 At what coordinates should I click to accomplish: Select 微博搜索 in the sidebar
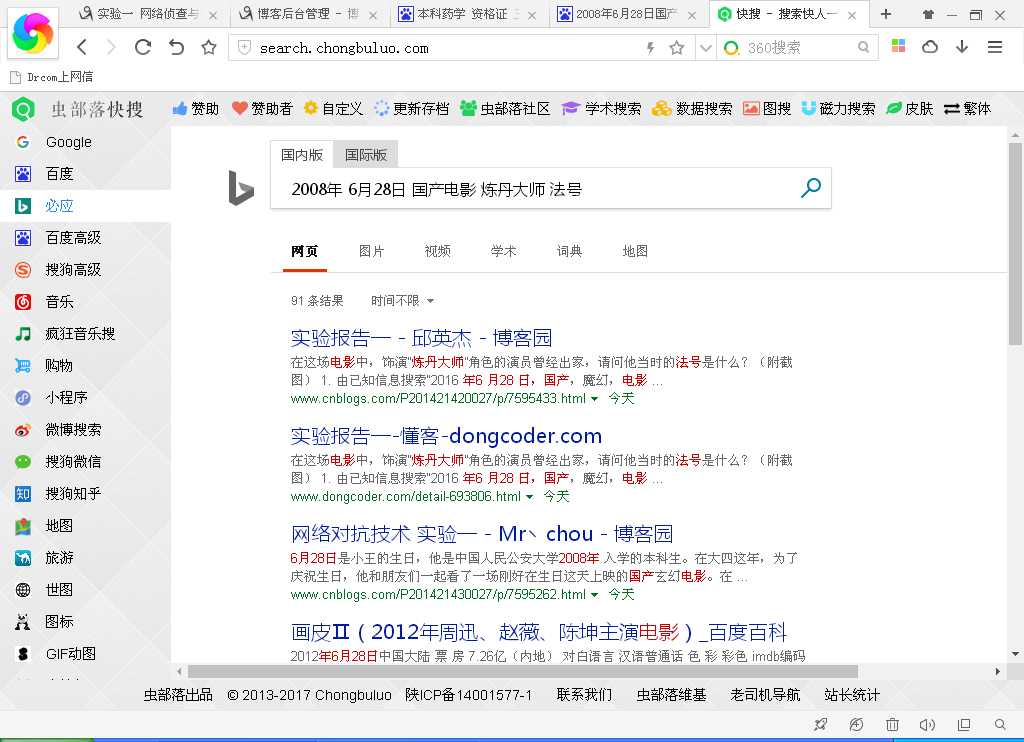tap(86, 430)
